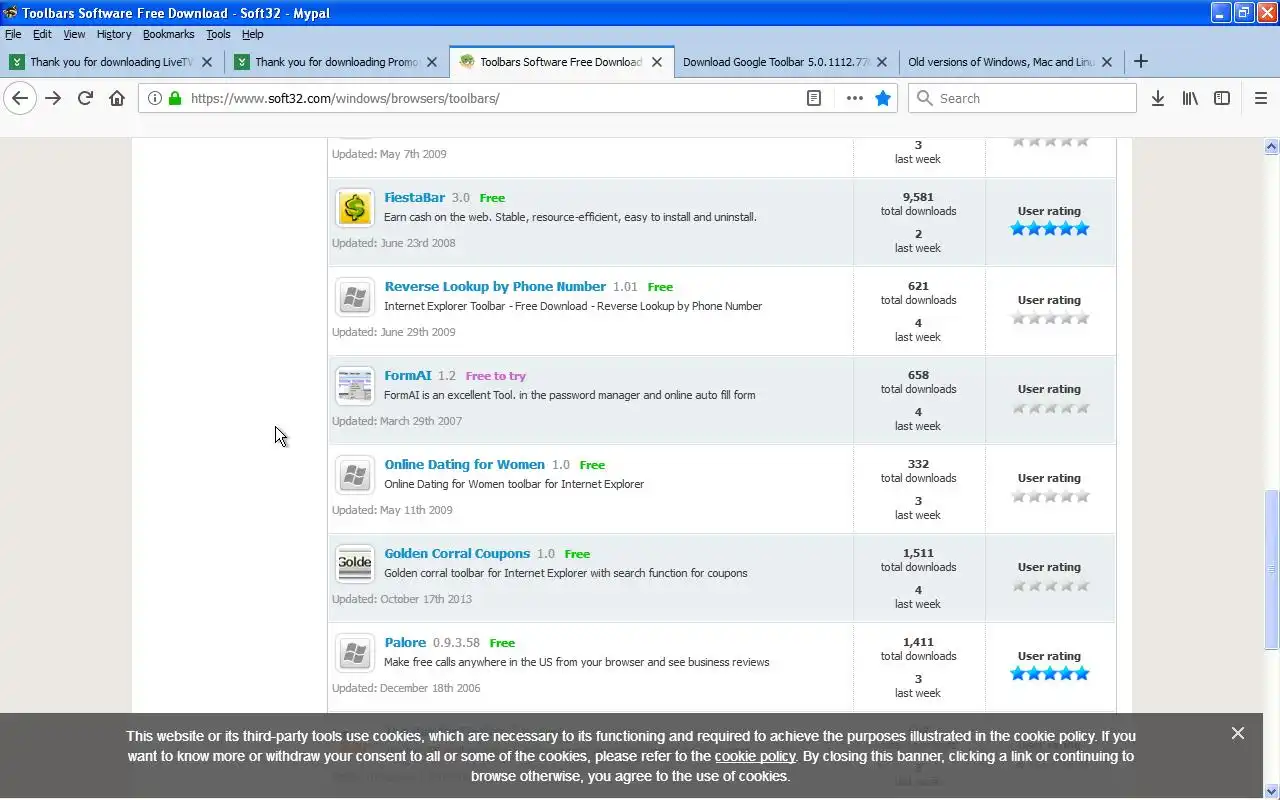Viewport: 1280px width, 800px height.
Task: Click the Palore user rating stars
Action: tap(1049, 673)
